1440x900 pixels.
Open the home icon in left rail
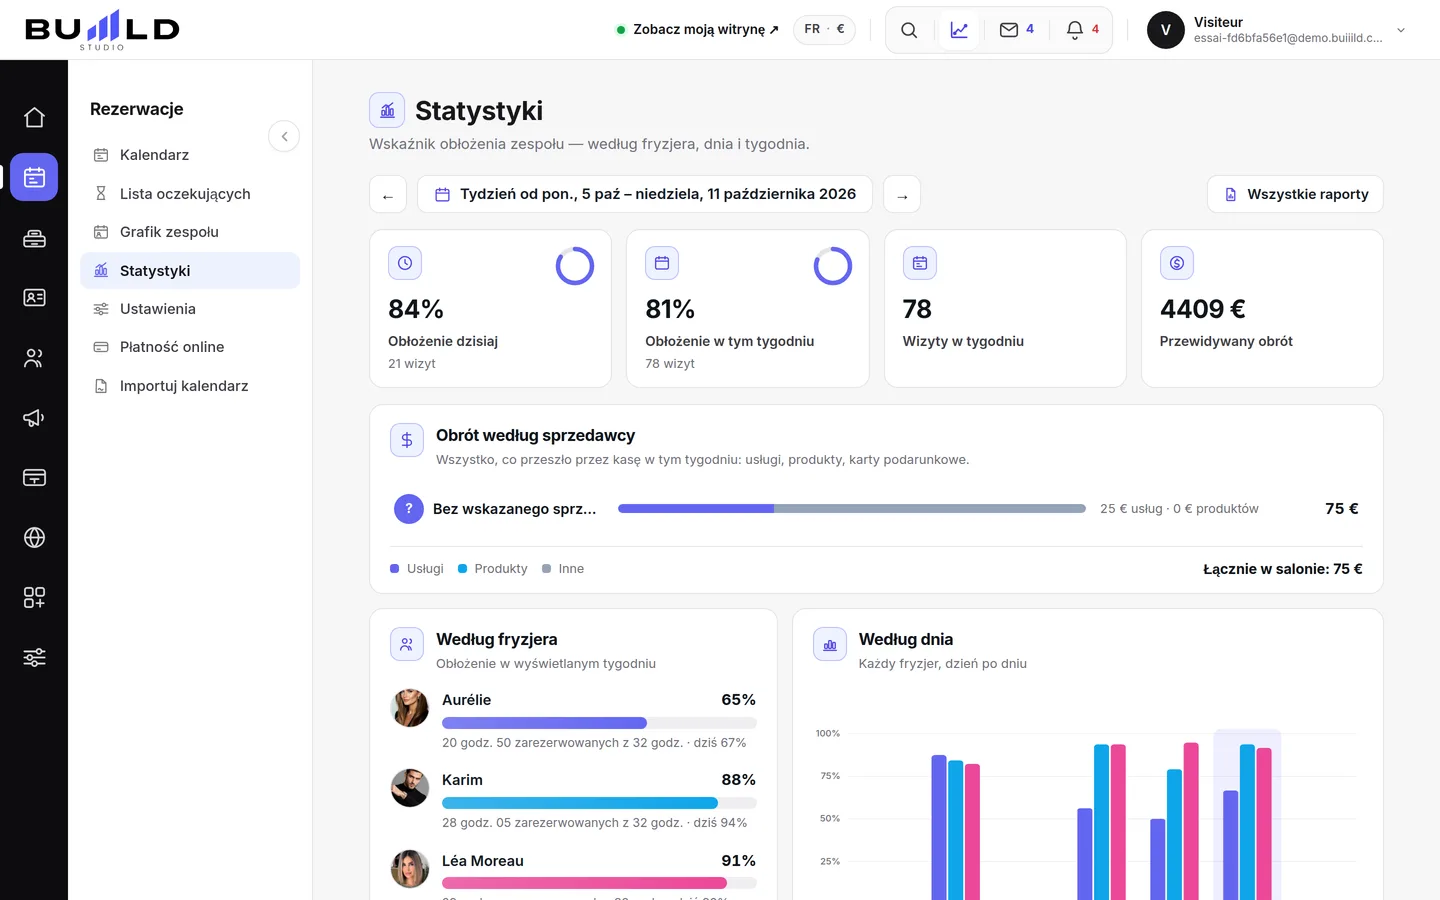(x=34, y=118)
